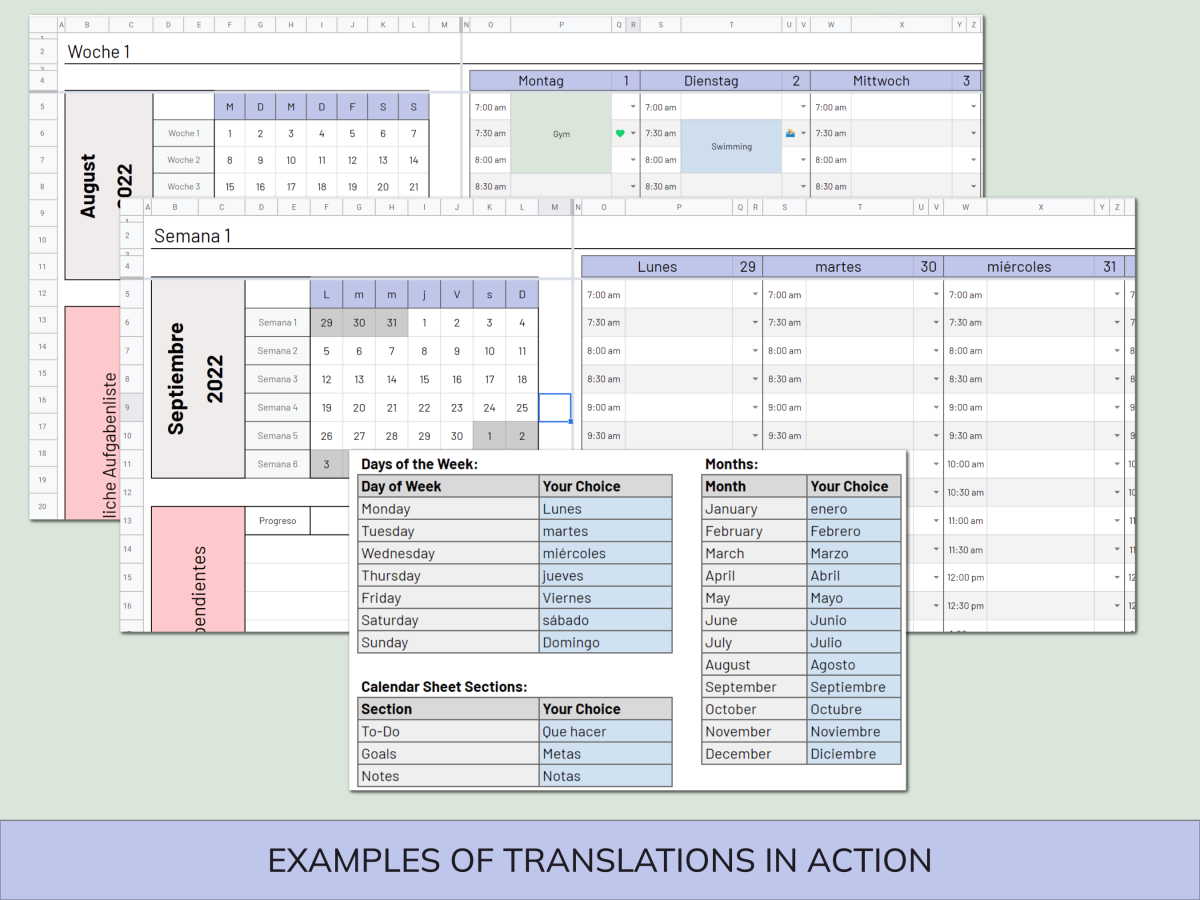Select the 'miércoles' day header in schedule
1200x900 pixels.
(1019, 267)
